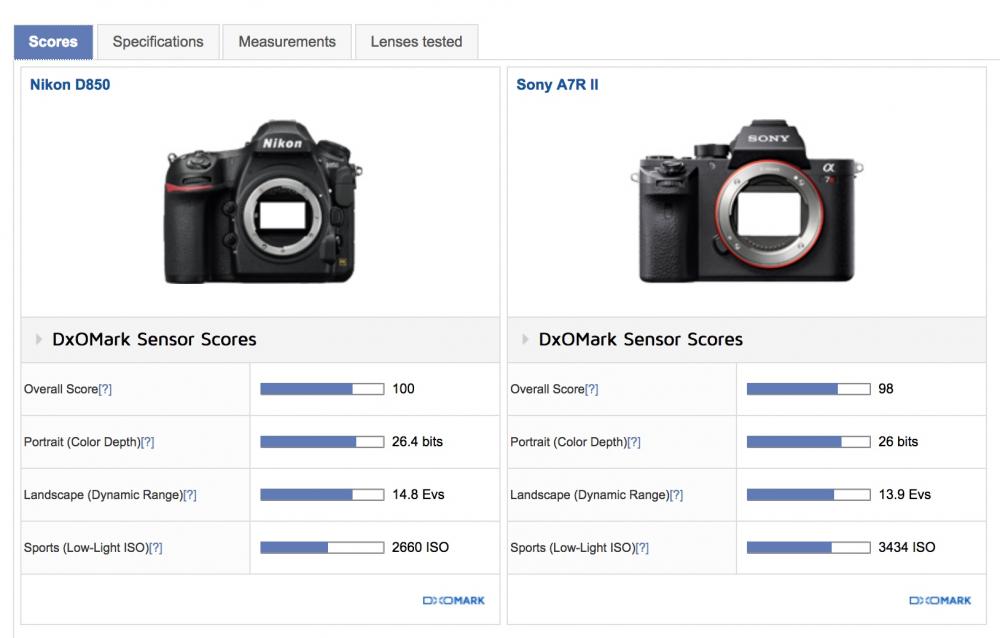Open Overall Score help for Nikon D850
Image resolution: width=1000 pixels, height=638 pixels.
click(105, 389)
